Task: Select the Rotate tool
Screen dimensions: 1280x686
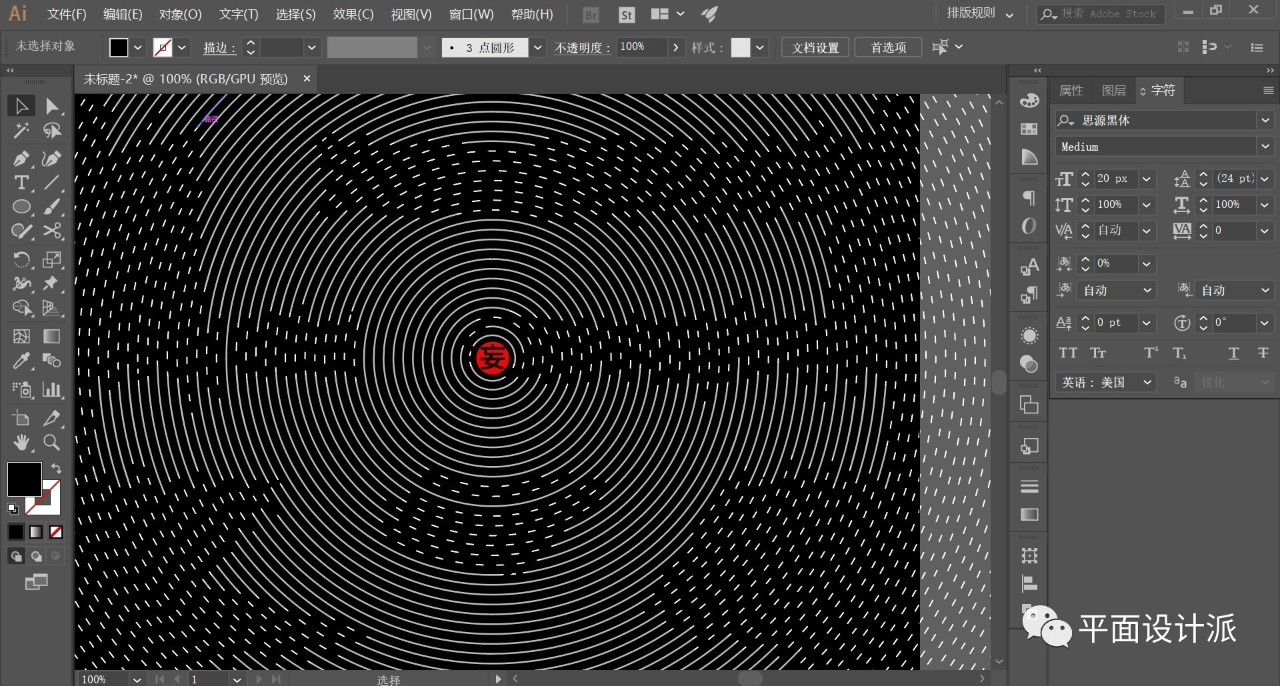Action: 21,260
